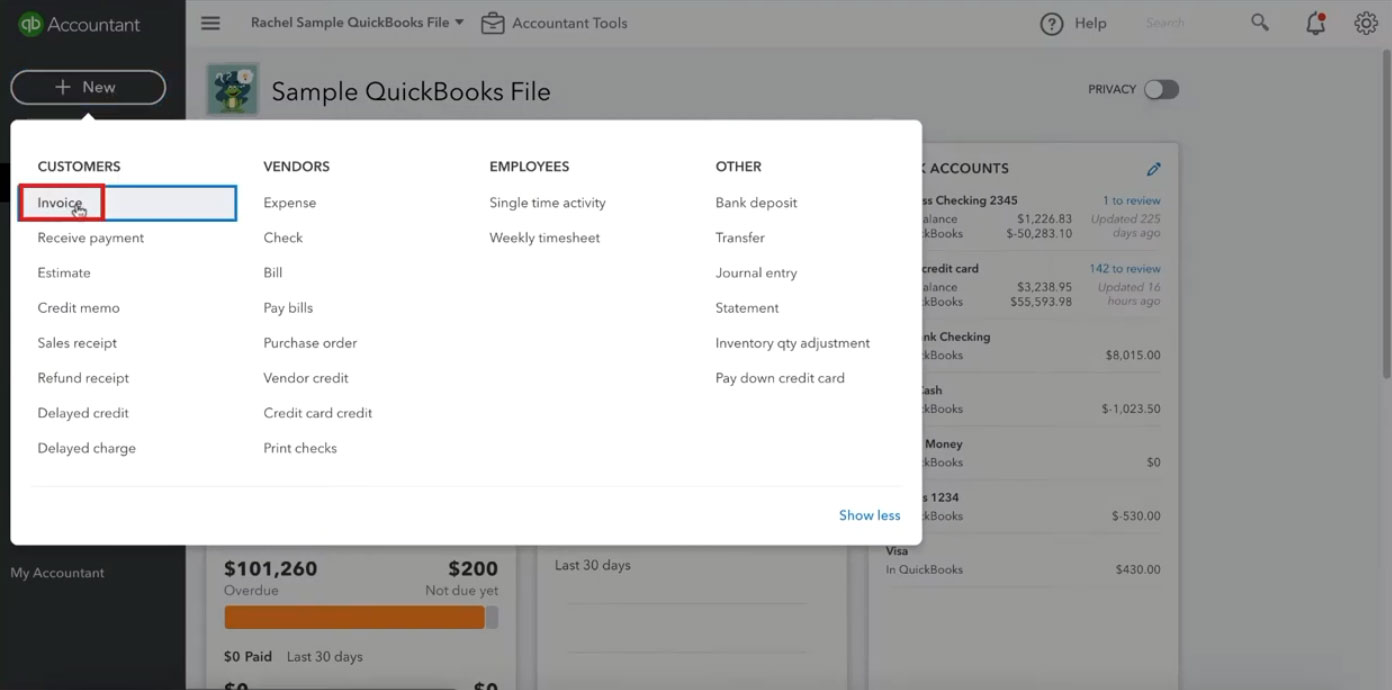The height and width of the screenshot is (690, 1392).
Task: Click the 1 to review link
Action: point(1131,201)
